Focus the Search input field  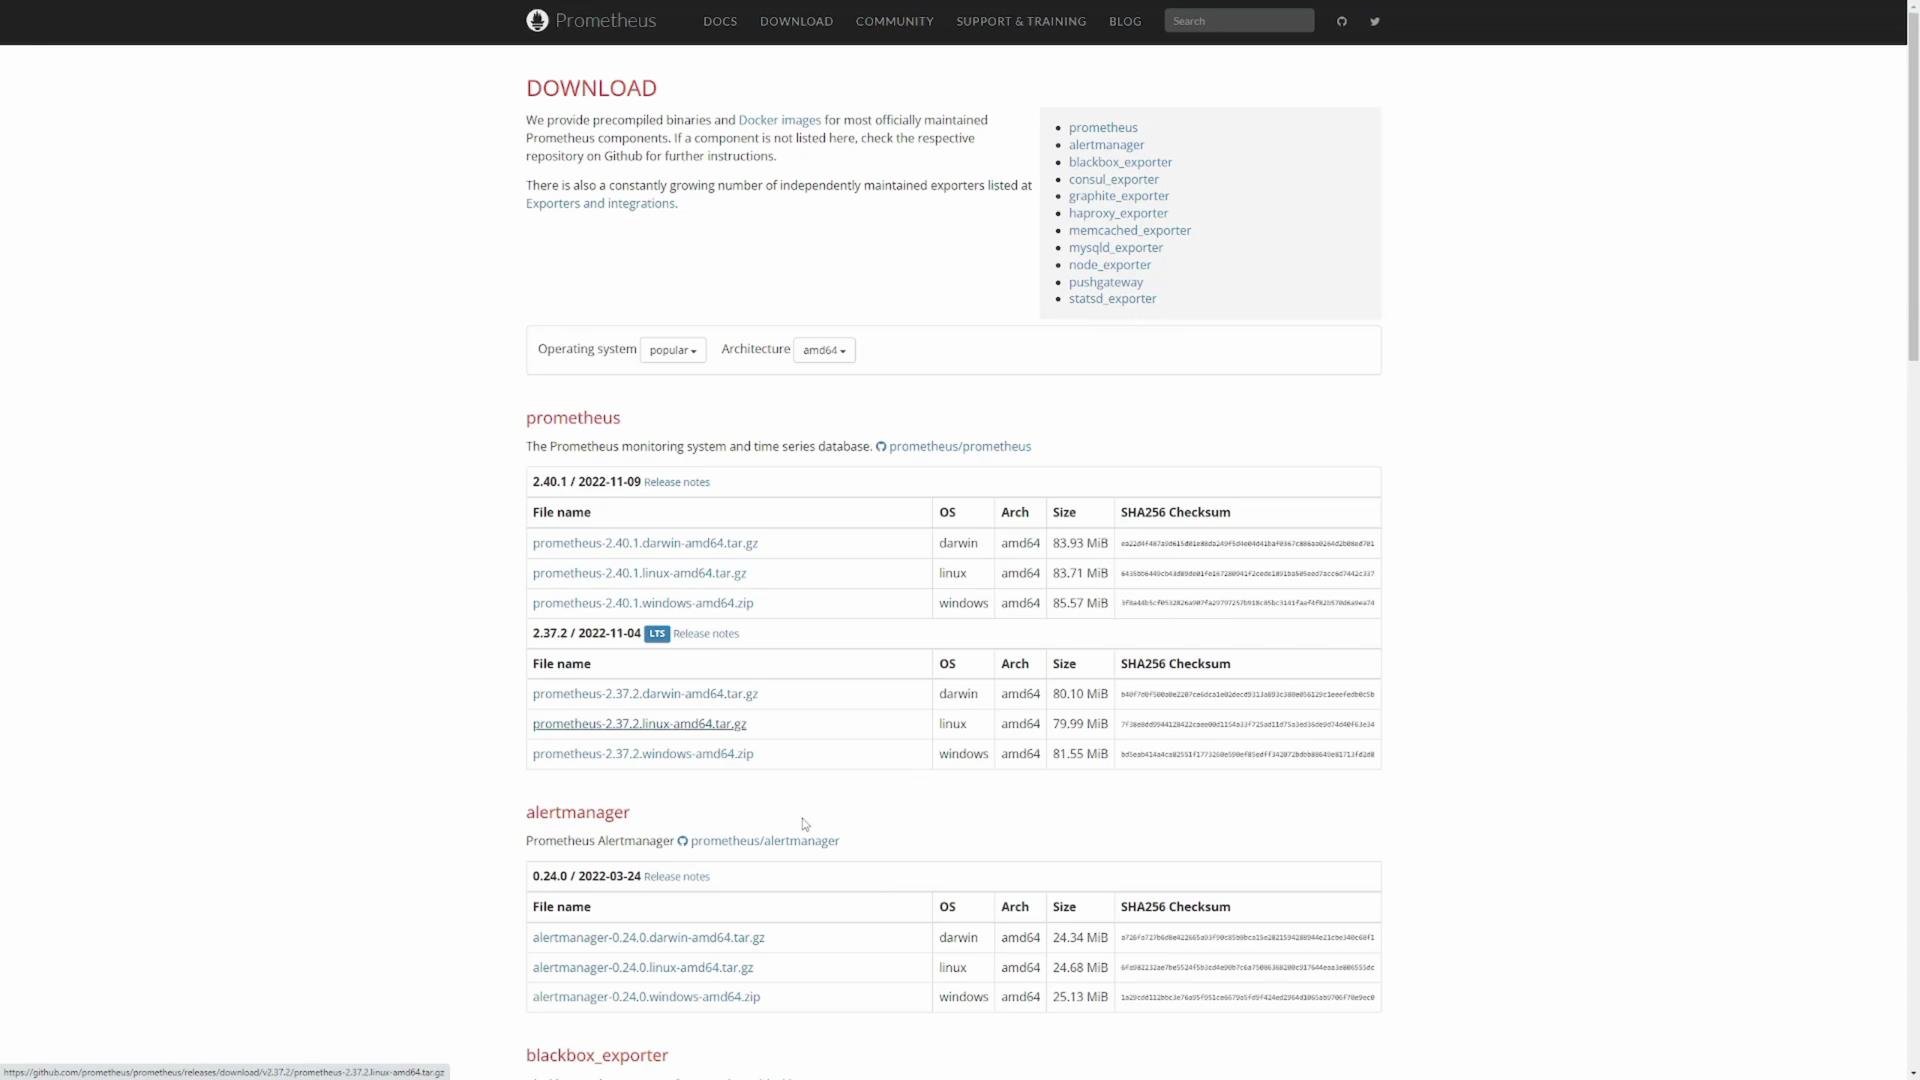[x=1239, y=21]
